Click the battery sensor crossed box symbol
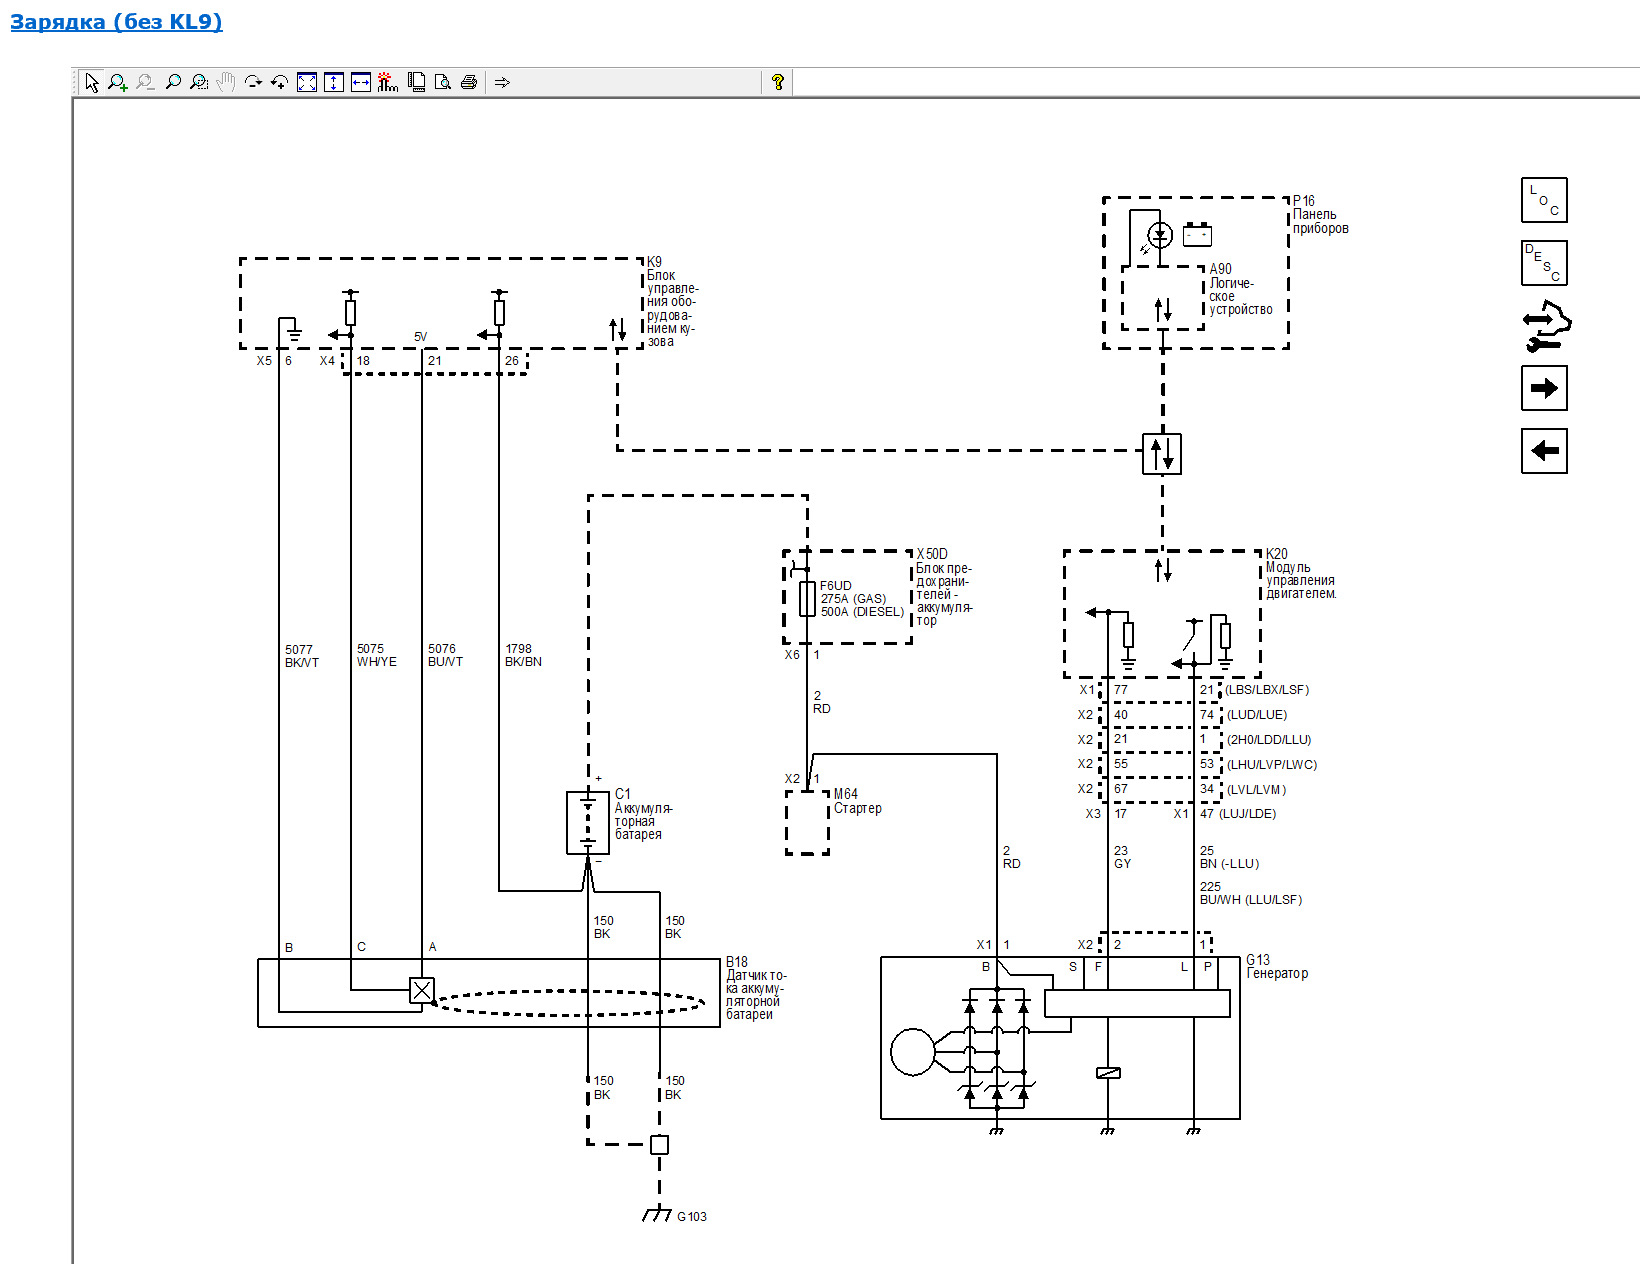The height and width of the screenshot is (1264, 1640). [422, 990]
